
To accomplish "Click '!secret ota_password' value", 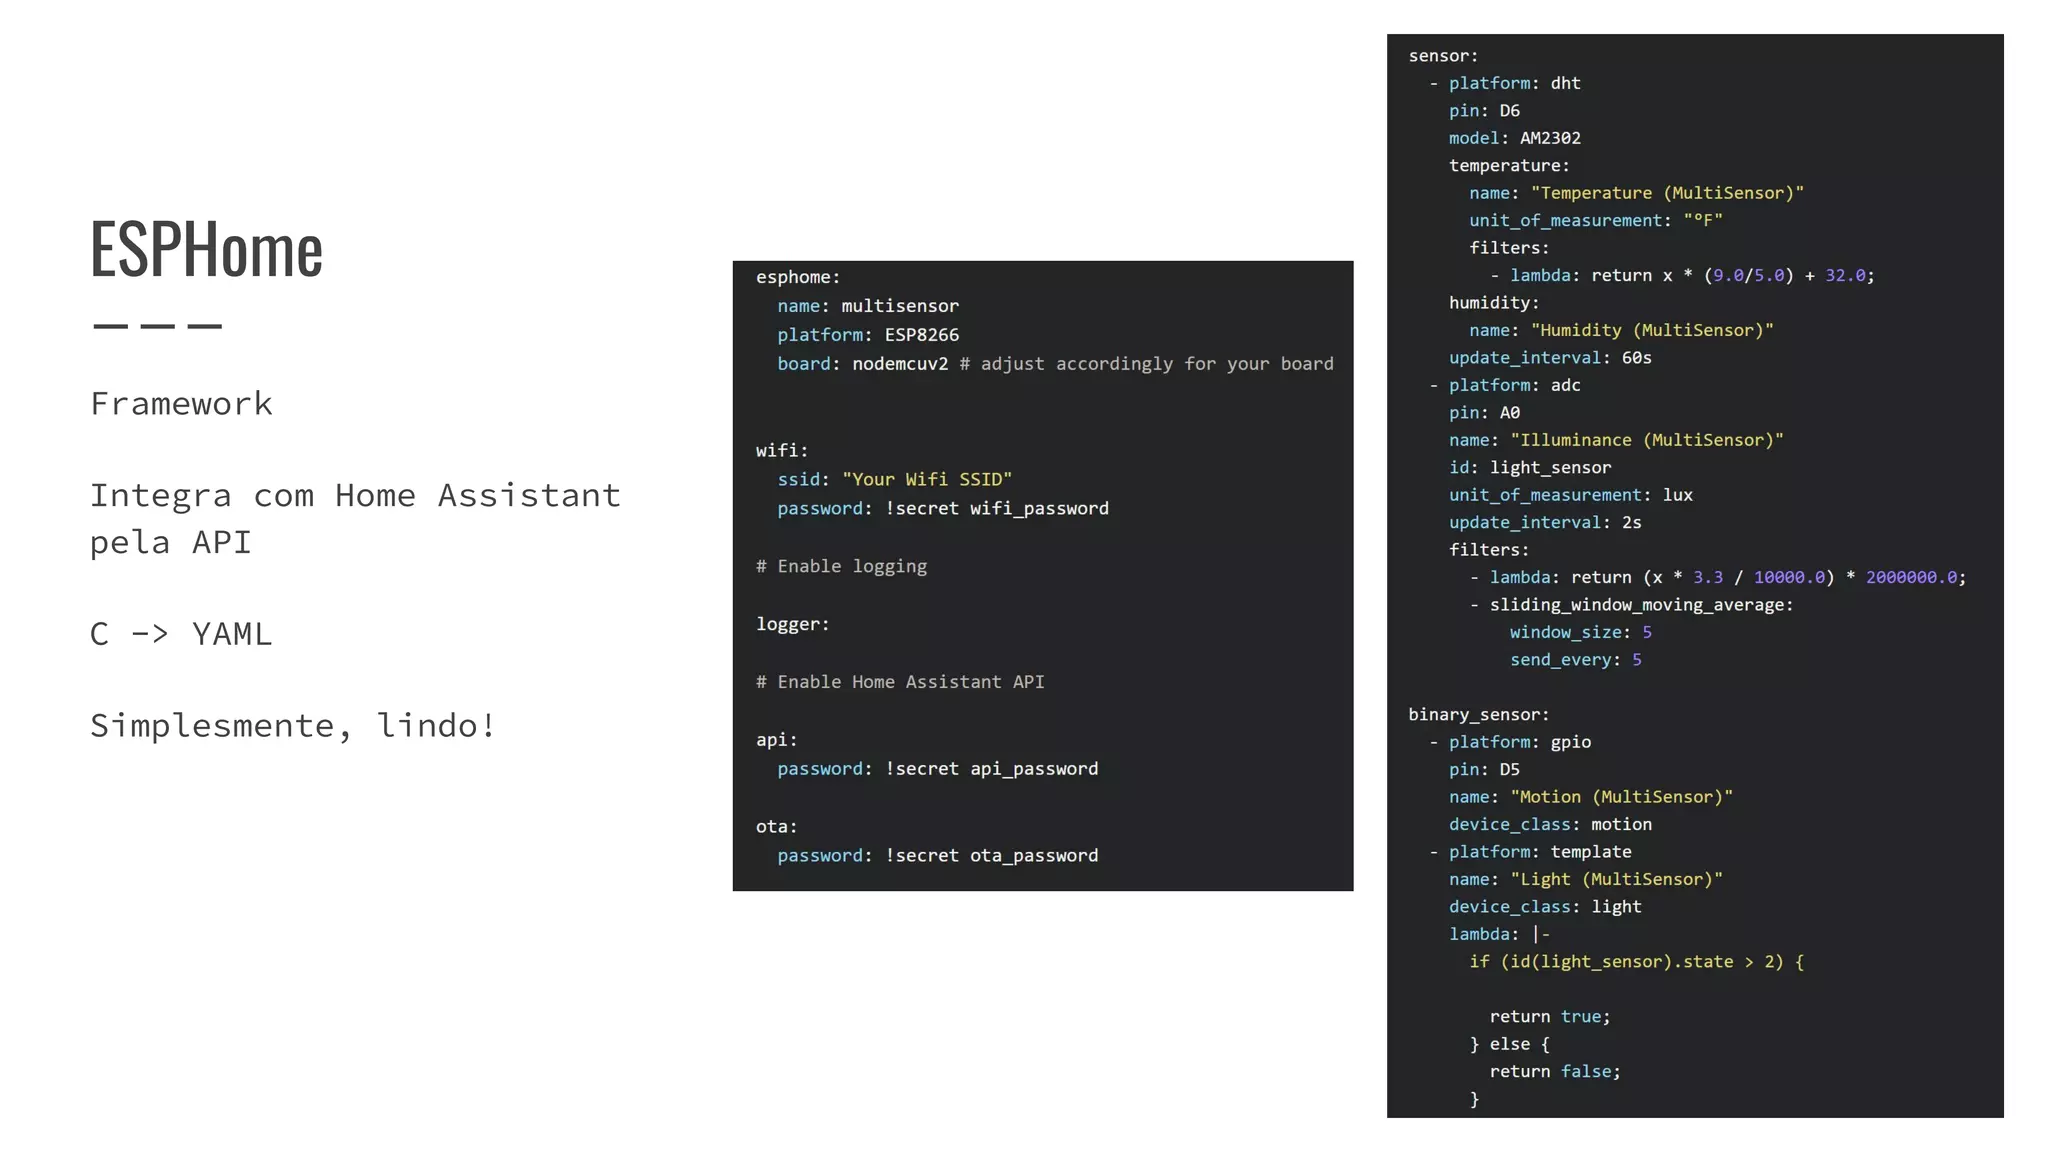I will 992,856.
